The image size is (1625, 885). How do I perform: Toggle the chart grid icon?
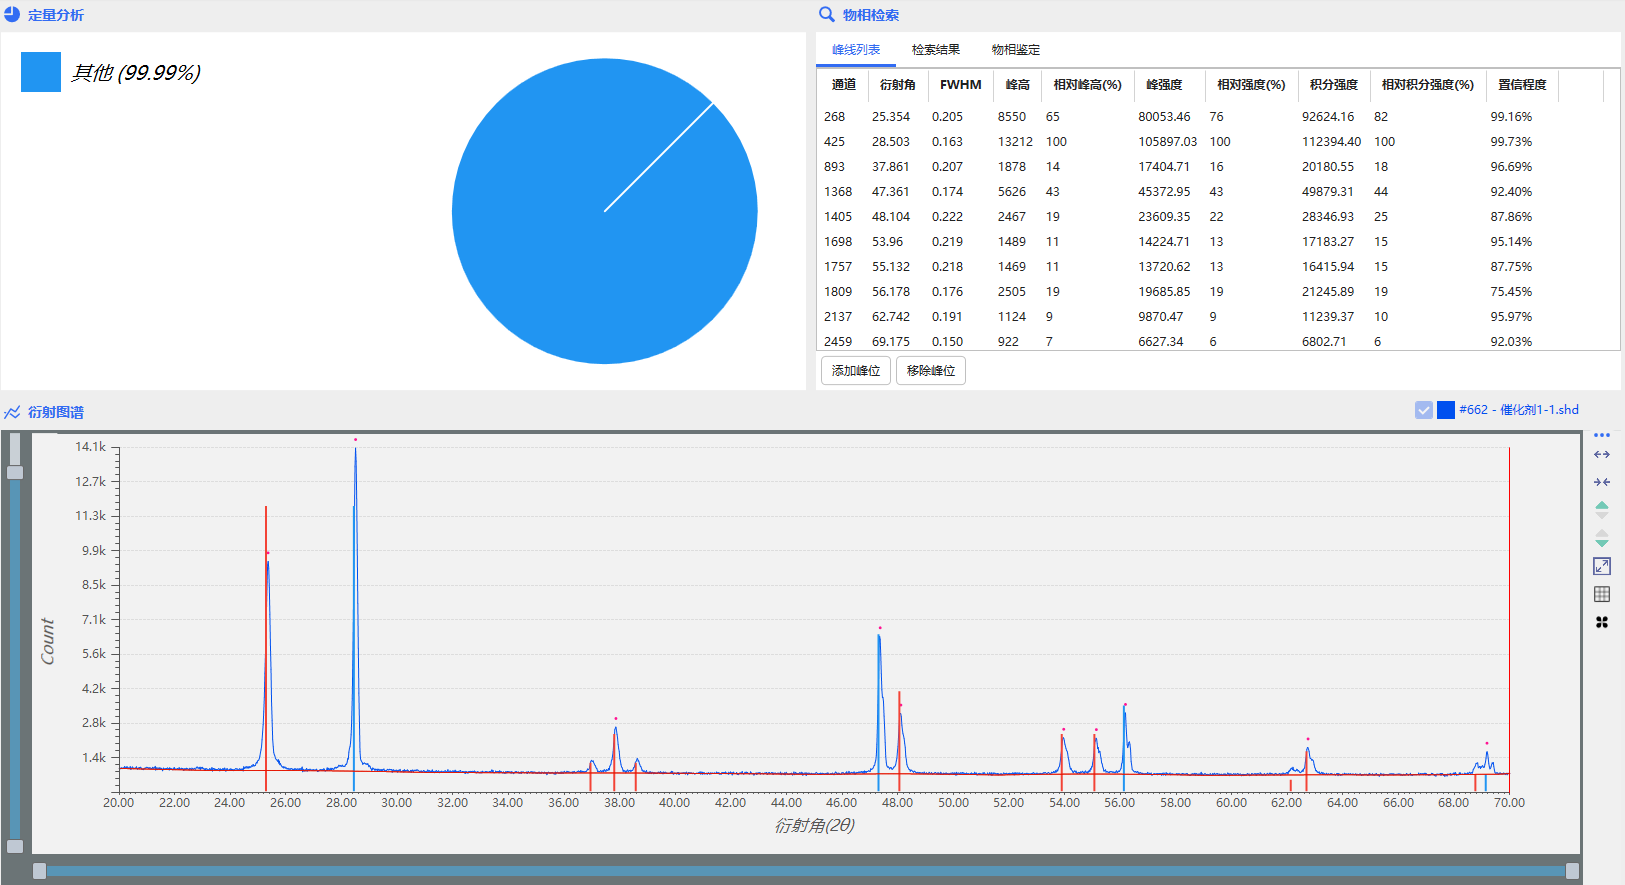coord(1602,594)
